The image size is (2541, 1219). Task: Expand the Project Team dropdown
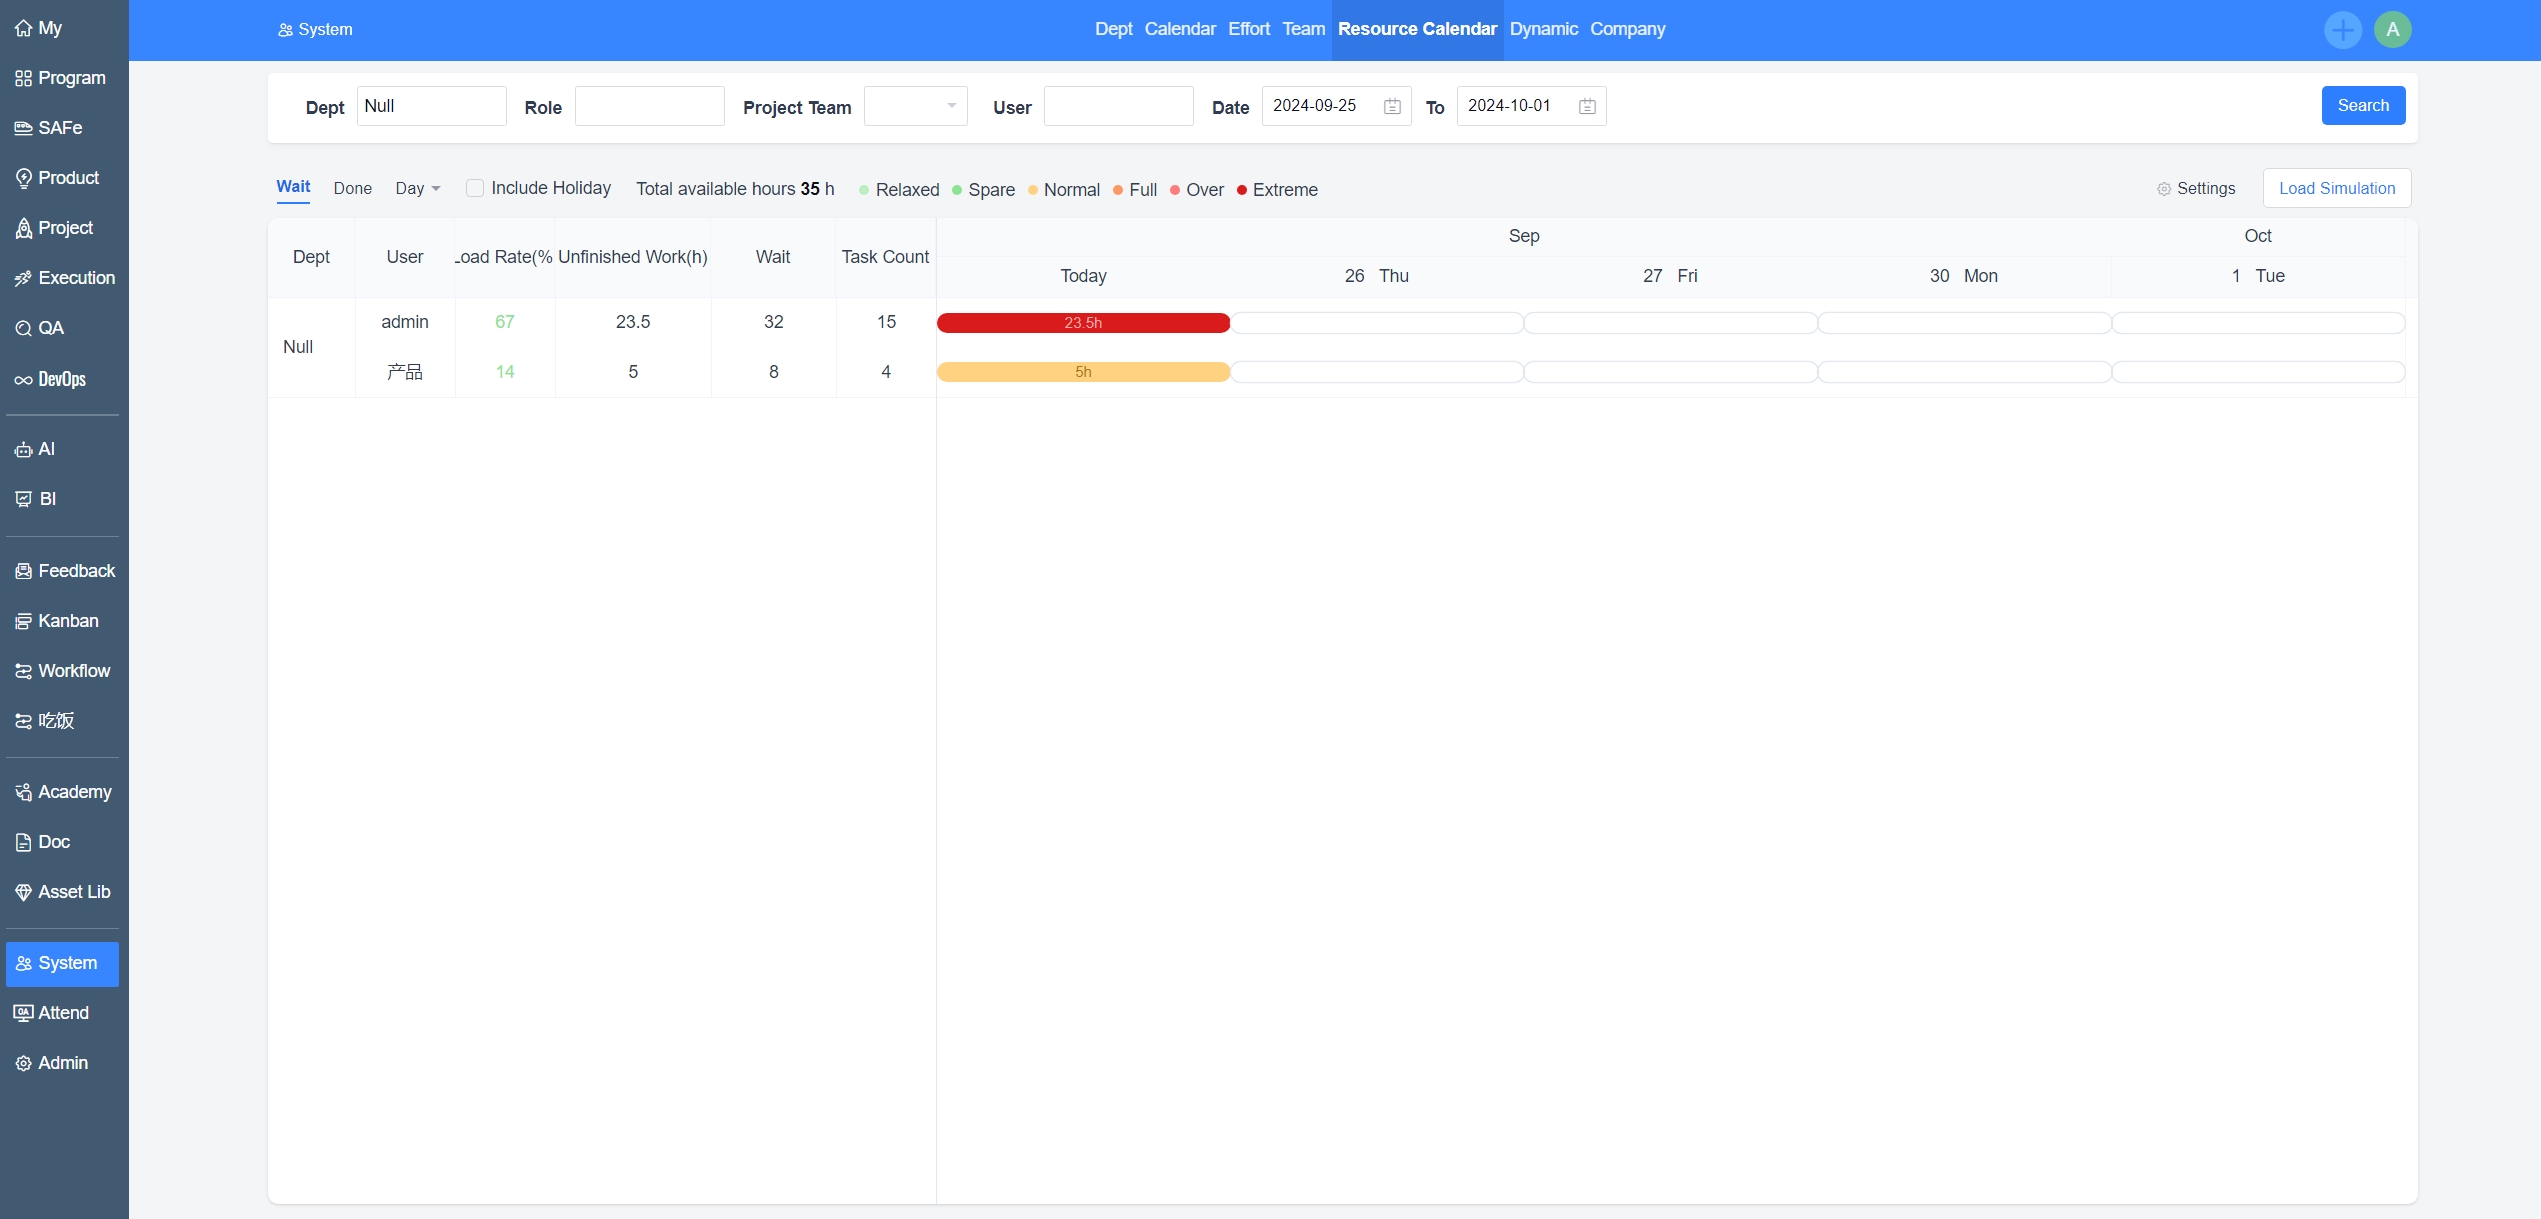[915, 106]
